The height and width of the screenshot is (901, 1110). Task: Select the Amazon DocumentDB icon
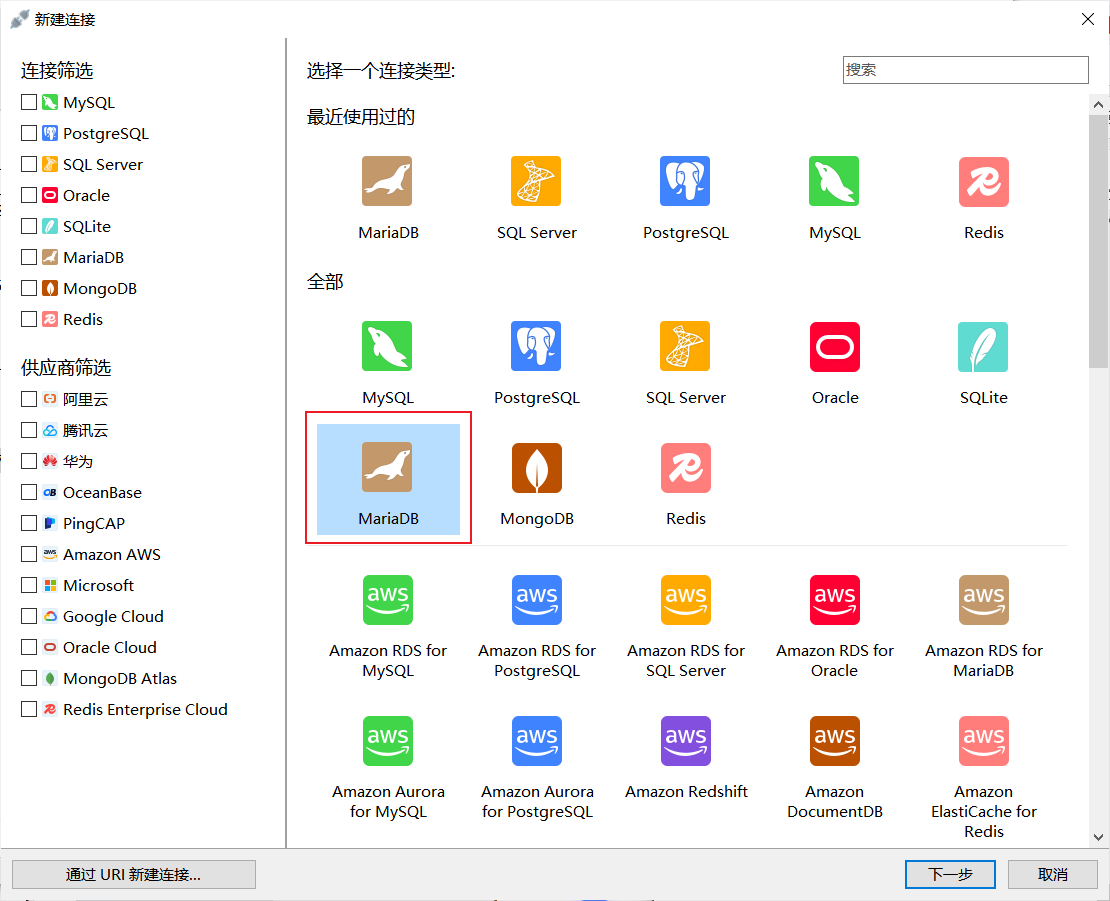834,741
